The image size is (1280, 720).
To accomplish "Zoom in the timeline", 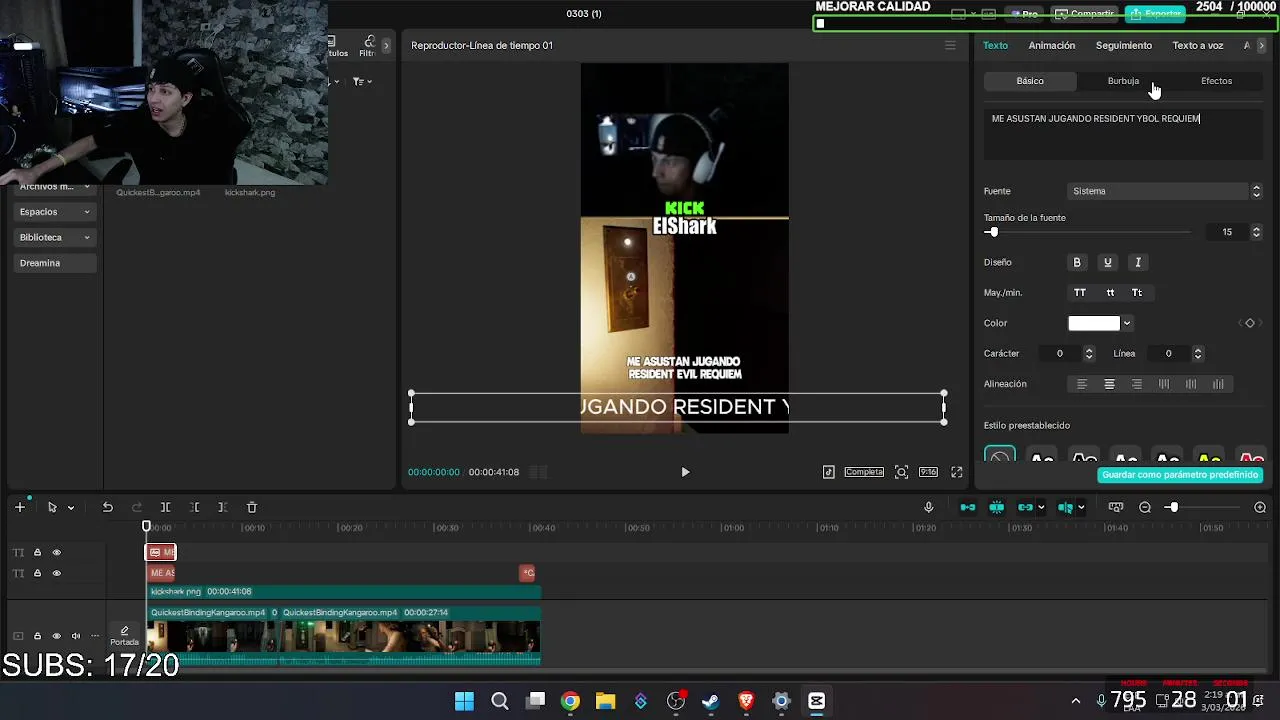I will coord(1260,507).
